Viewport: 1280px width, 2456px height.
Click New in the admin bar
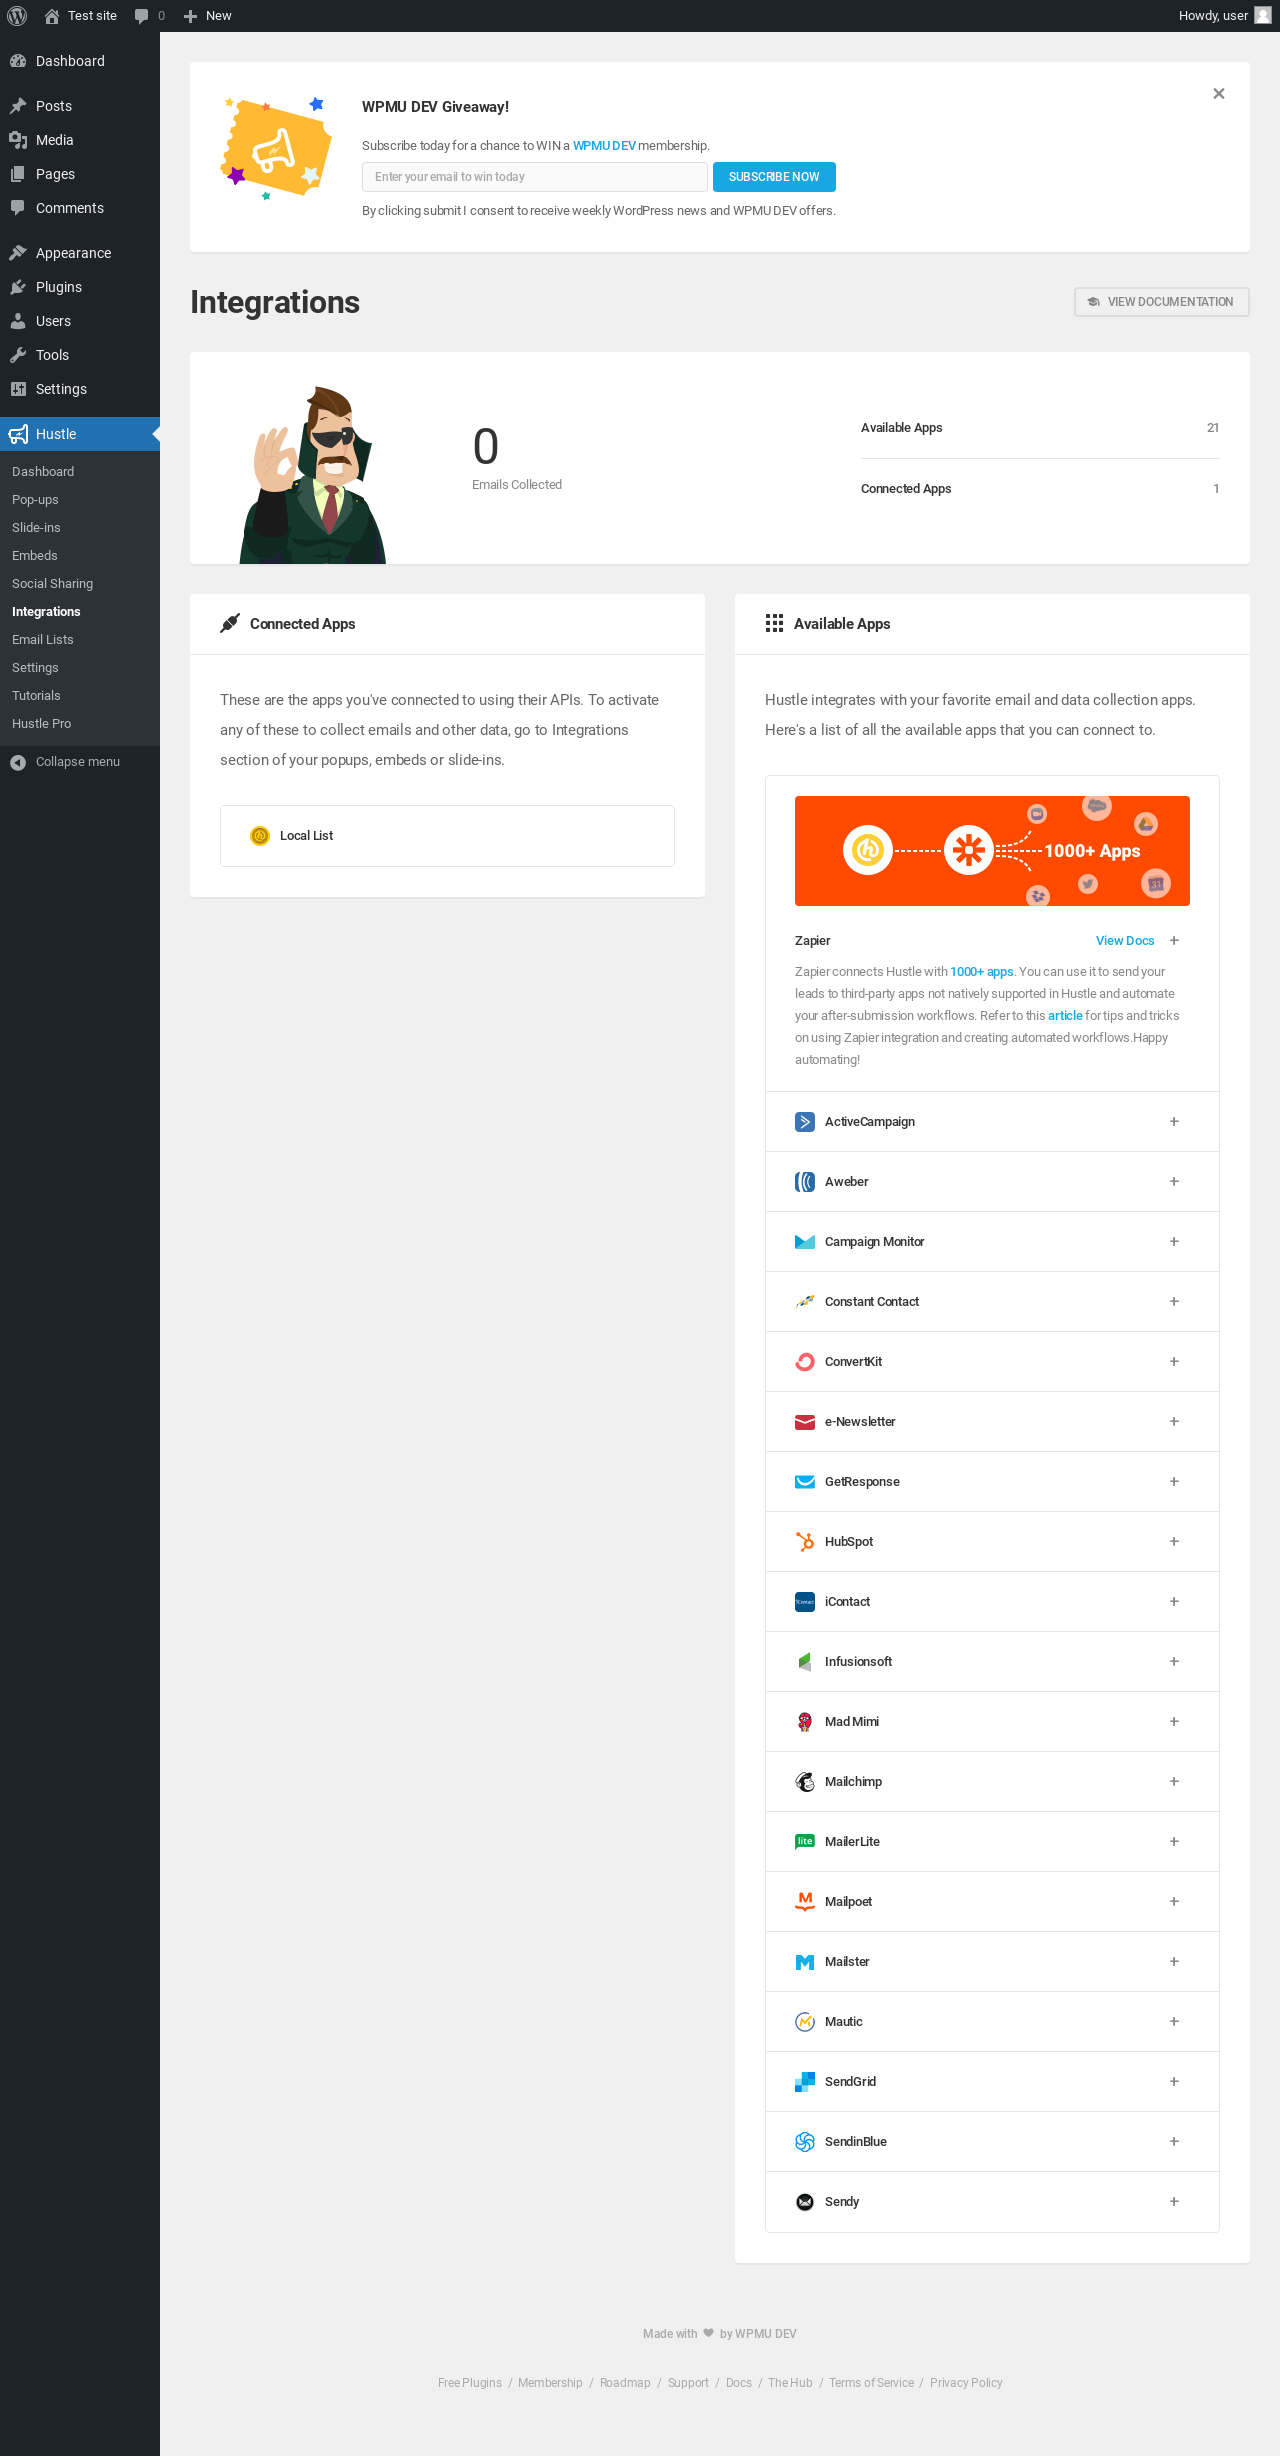(207, 16)
